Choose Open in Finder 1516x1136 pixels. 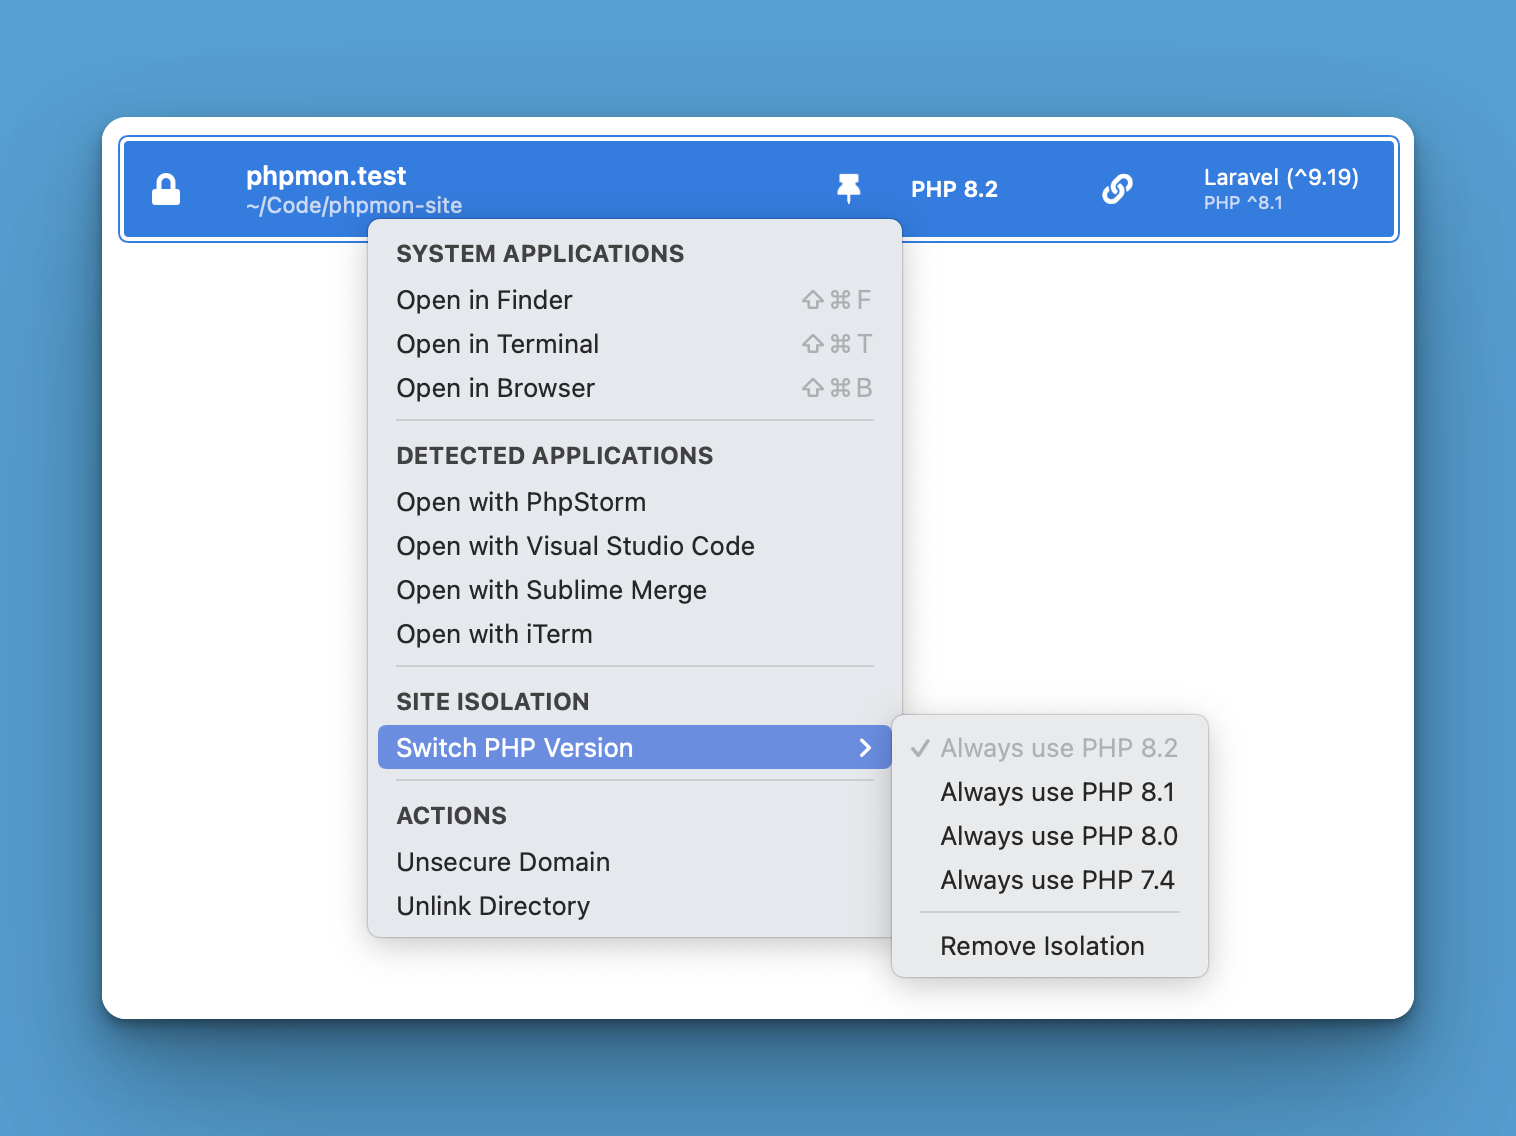point(635,300)
